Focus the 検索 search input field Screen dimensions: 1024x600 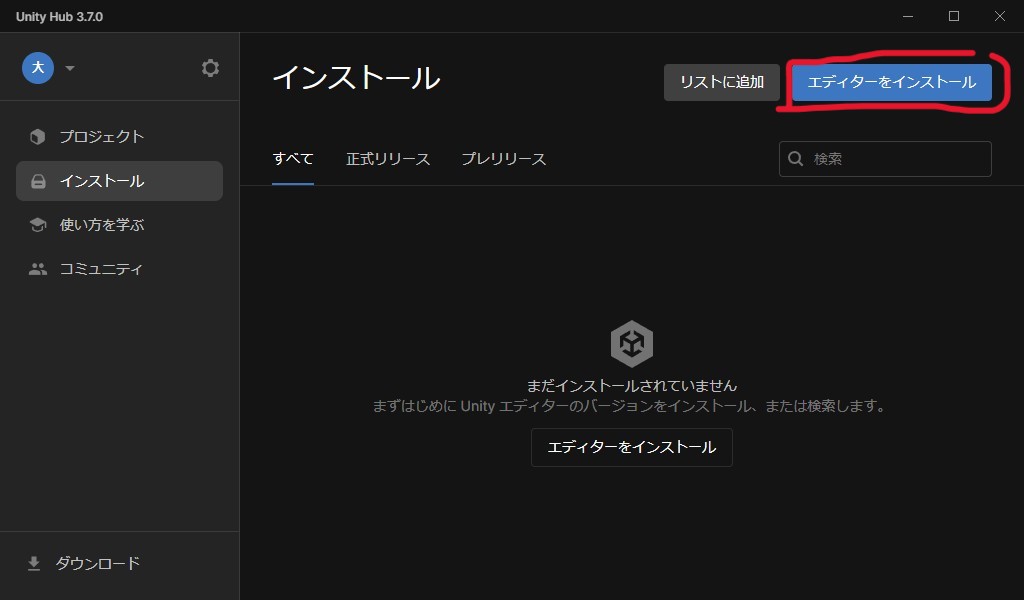pyautogui.click(x=897, y=159)
